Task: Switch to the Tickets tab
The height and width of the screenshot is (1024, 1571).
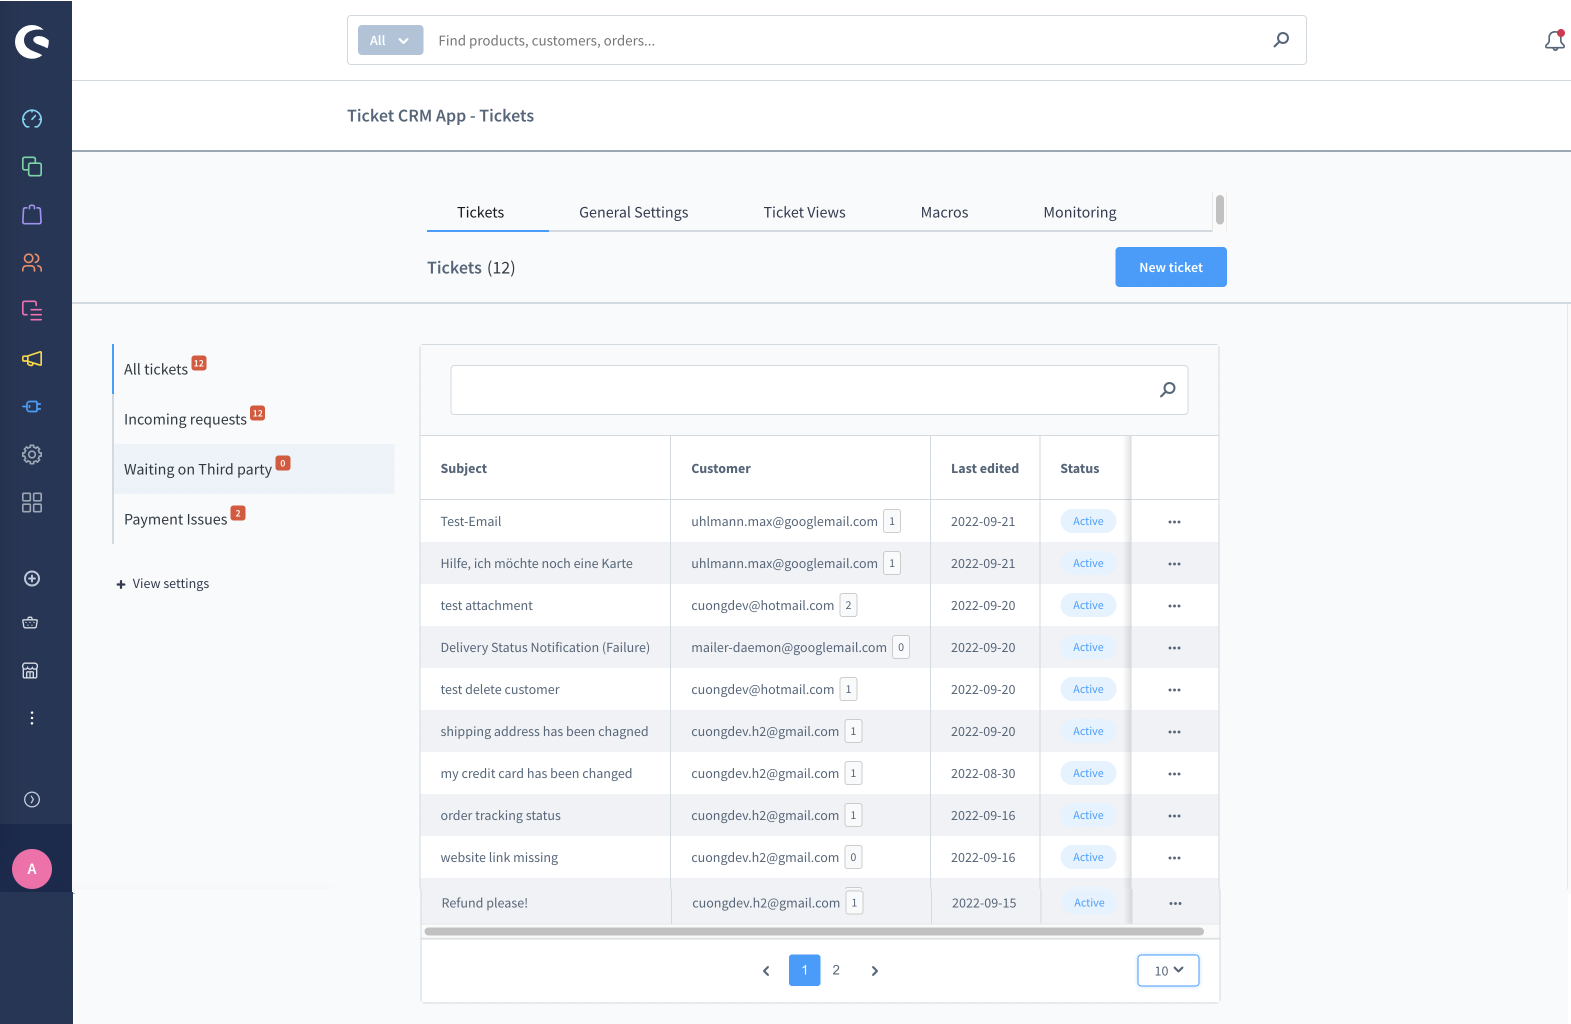Action: tap(480, 212)
